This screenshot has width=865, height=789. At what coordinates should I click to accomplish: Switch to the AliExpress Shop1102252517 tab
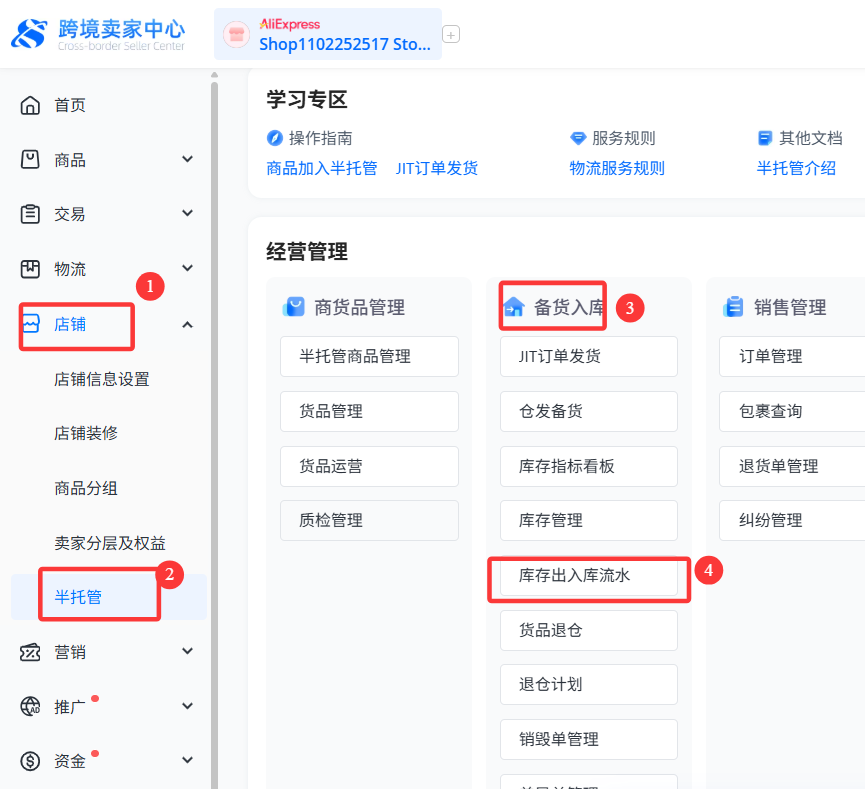[328, 35]
